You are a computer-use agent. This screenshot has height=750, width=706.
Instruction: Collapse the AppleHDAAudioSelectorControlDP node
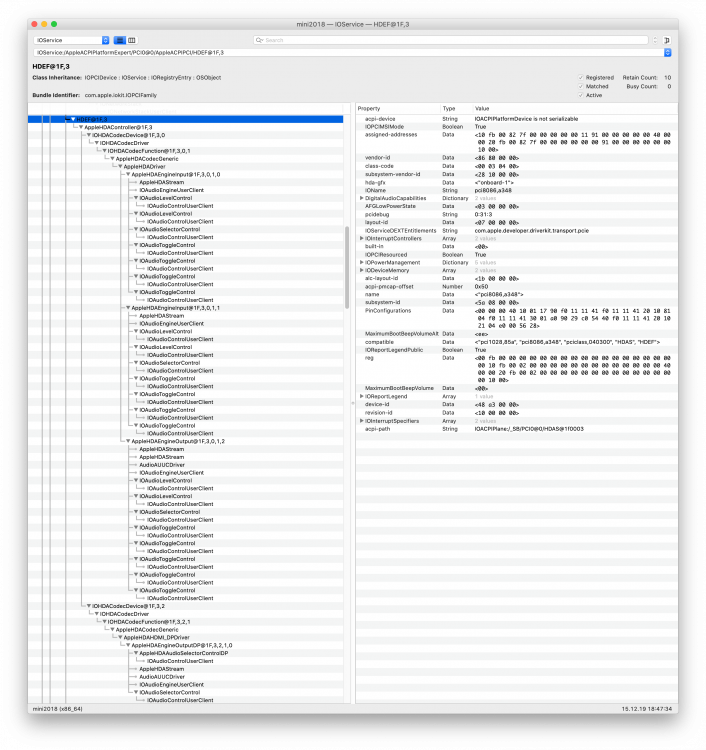pos(136,653)
